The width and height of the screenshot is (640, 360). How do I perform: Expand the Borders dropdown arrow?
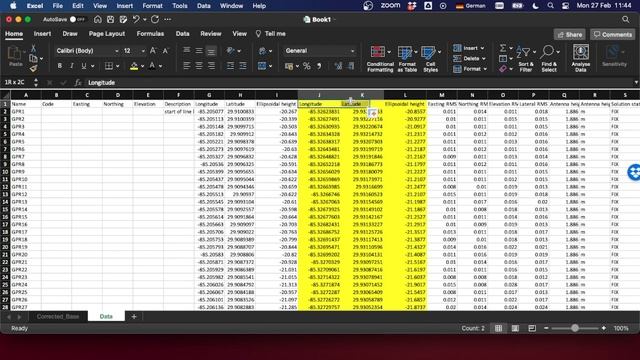[x=118, y=66]
